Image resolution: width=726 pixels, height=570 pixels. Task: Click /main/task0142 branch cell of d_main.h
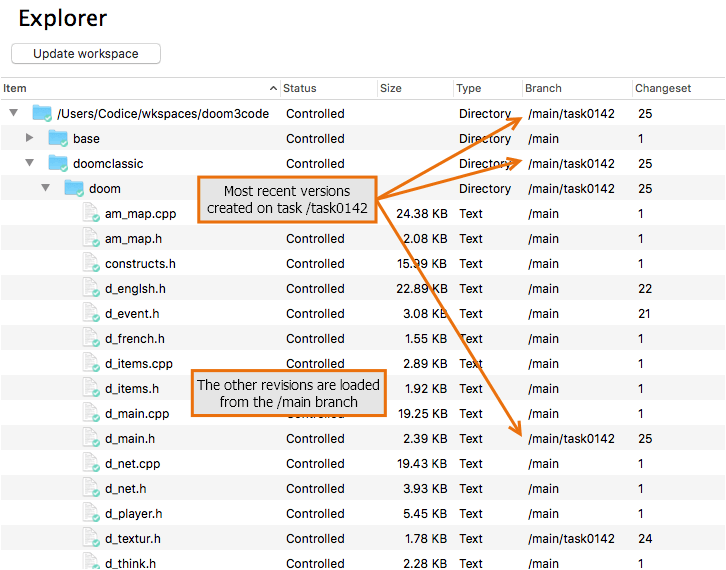click(x=571, y=439)
